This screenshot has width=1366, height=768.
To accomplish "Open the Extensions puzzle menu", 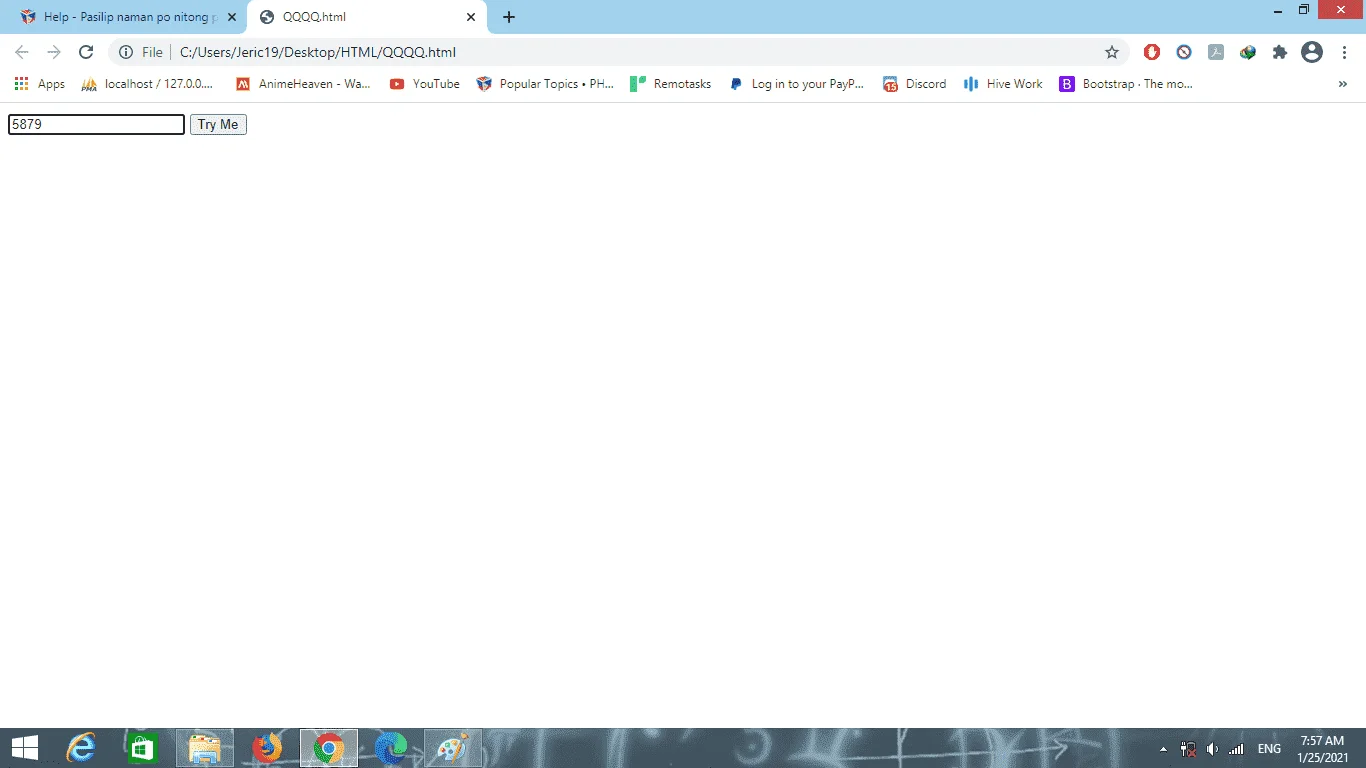I will 1280,52.
